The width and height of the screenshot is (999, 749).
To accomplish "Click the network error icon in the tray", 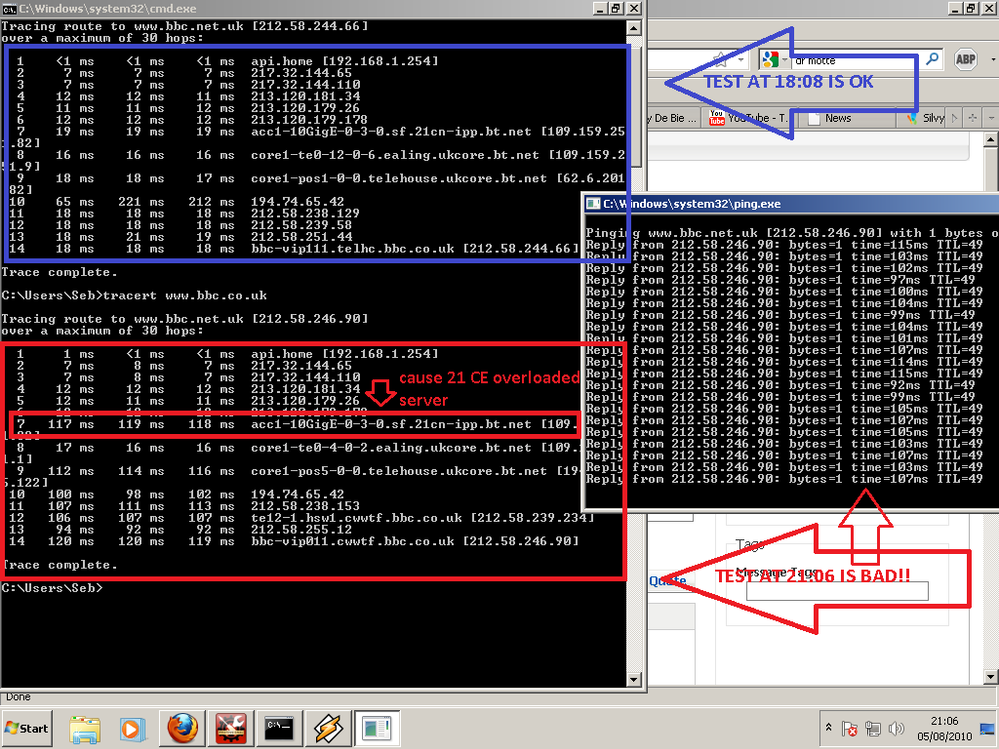I will tap(850, 730).
